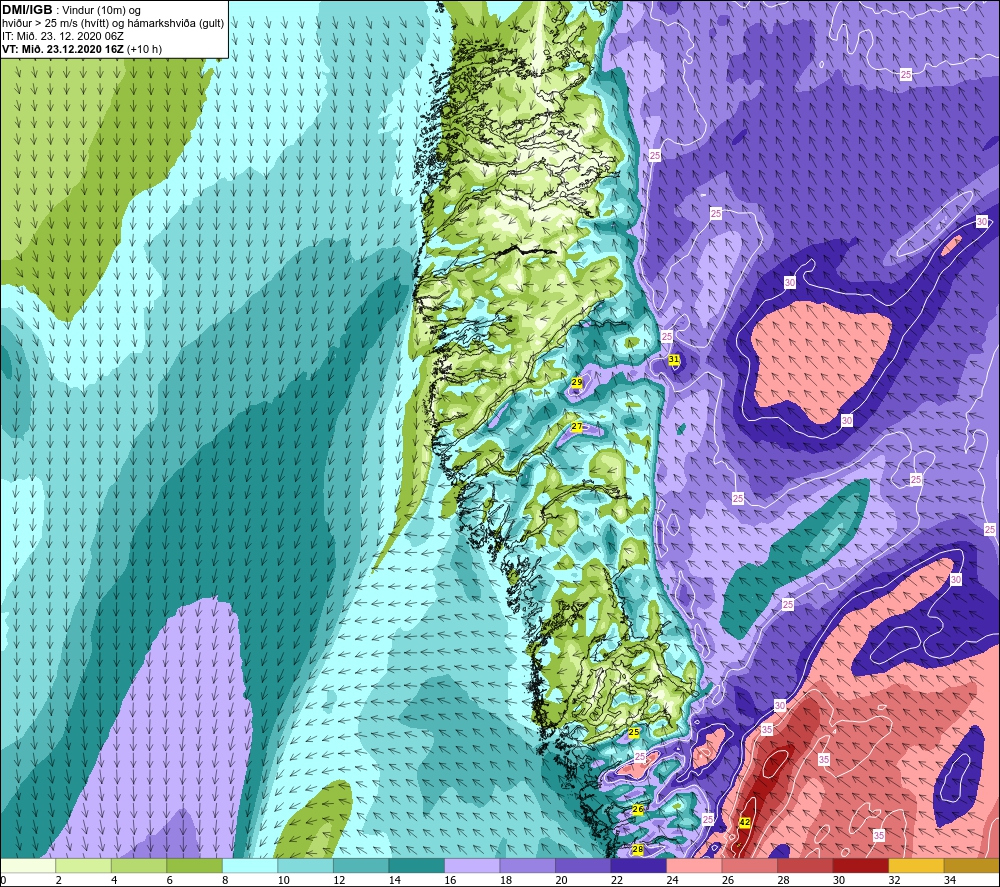The height and width of the screenshot is (887, 1000).
Task: Select the 0–2 m/s legend color swatch
Action: (x=28, y=866)
